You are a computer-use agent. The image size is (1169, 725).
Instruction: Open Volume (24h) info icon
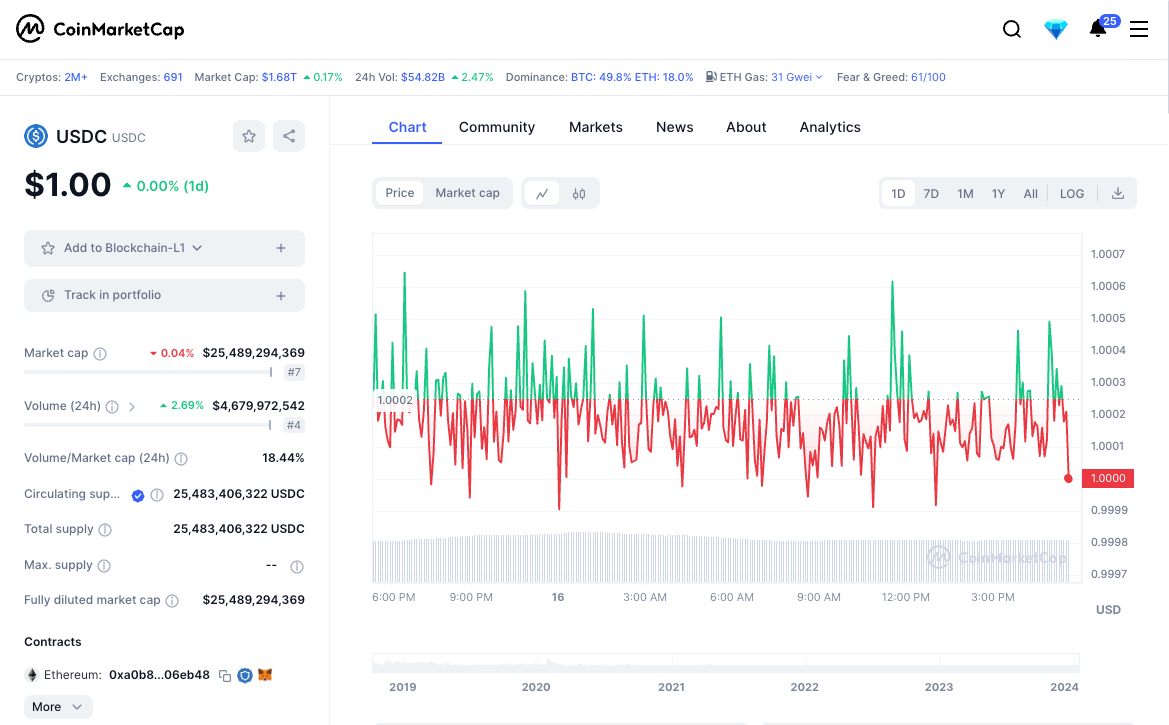click(x=112, y=407)
